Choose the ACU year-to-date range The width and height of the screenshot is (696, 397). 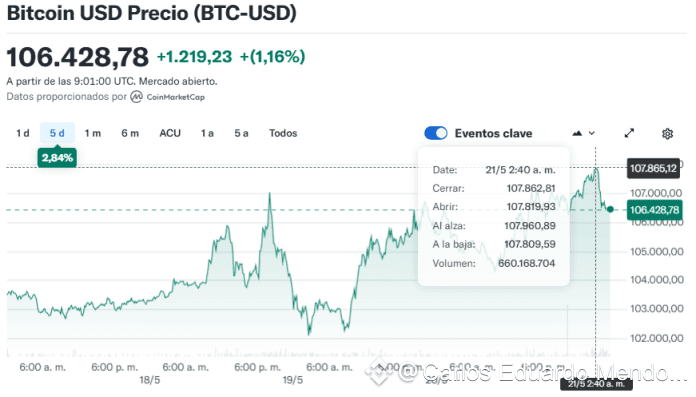[x=170, y=133]
